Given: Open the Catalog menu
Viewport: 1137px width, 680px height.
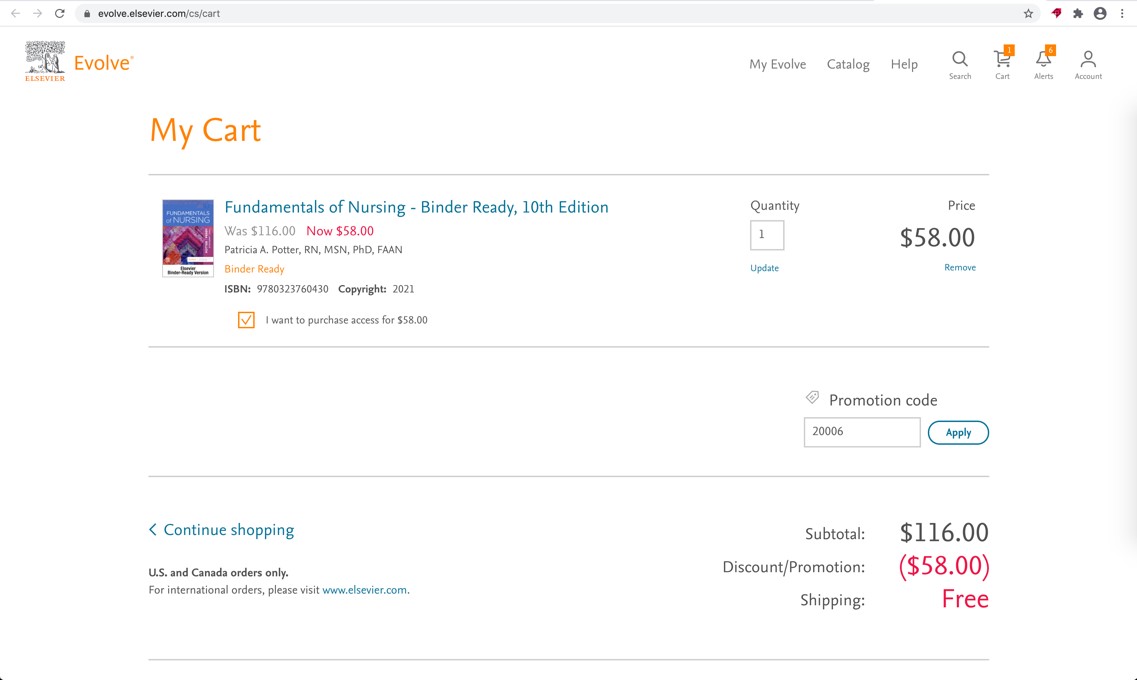Looking at the screenshot, I should click(x=847, y=64).
